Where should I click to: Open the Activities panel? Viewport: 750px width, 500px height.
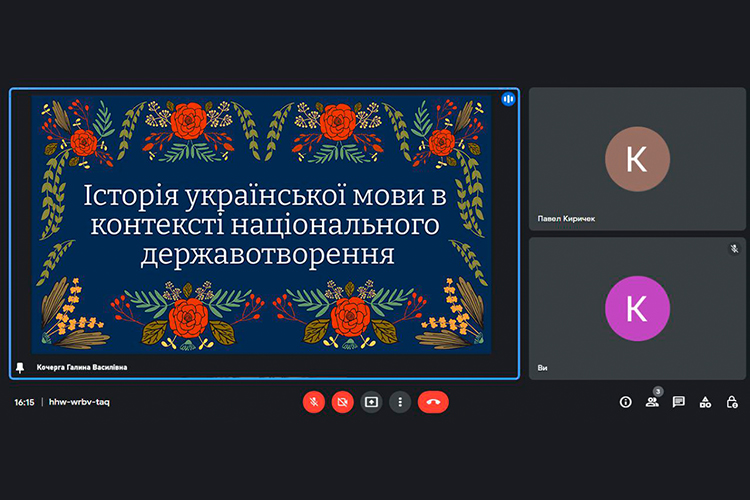705,402
